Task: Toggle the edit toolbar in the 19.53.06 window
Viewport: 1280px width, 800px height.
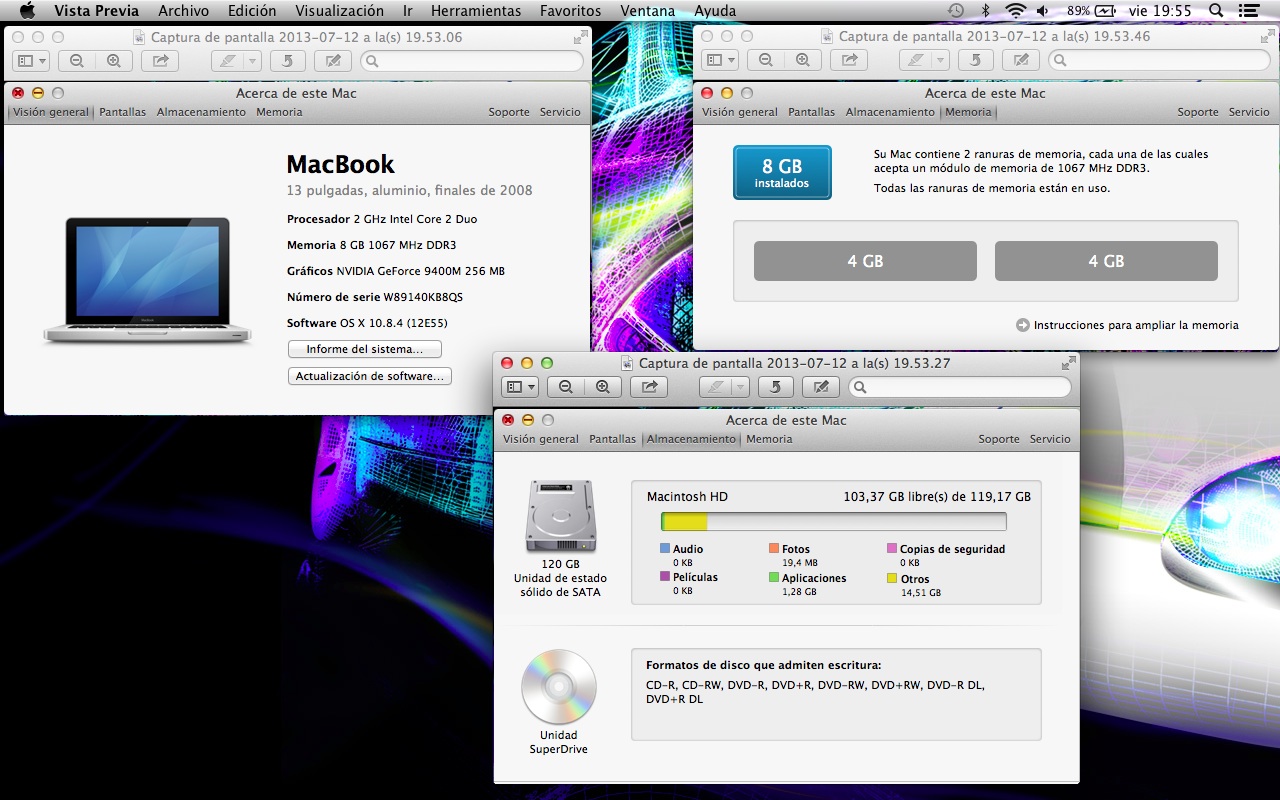Action: click(x=333, y=60)
